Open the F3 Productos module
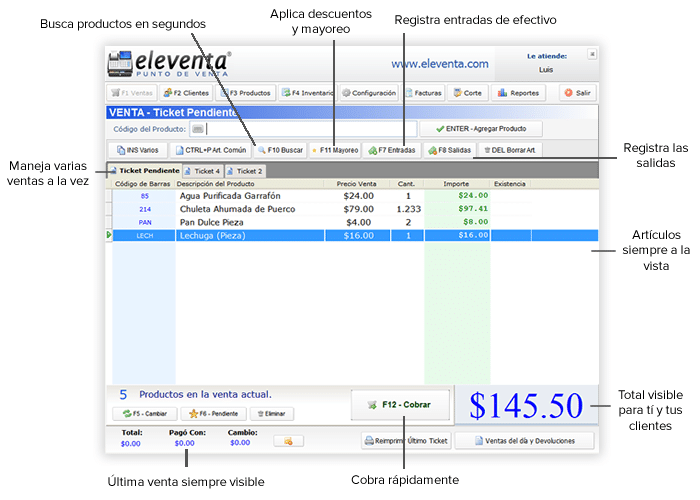 [x=245, y=93]
